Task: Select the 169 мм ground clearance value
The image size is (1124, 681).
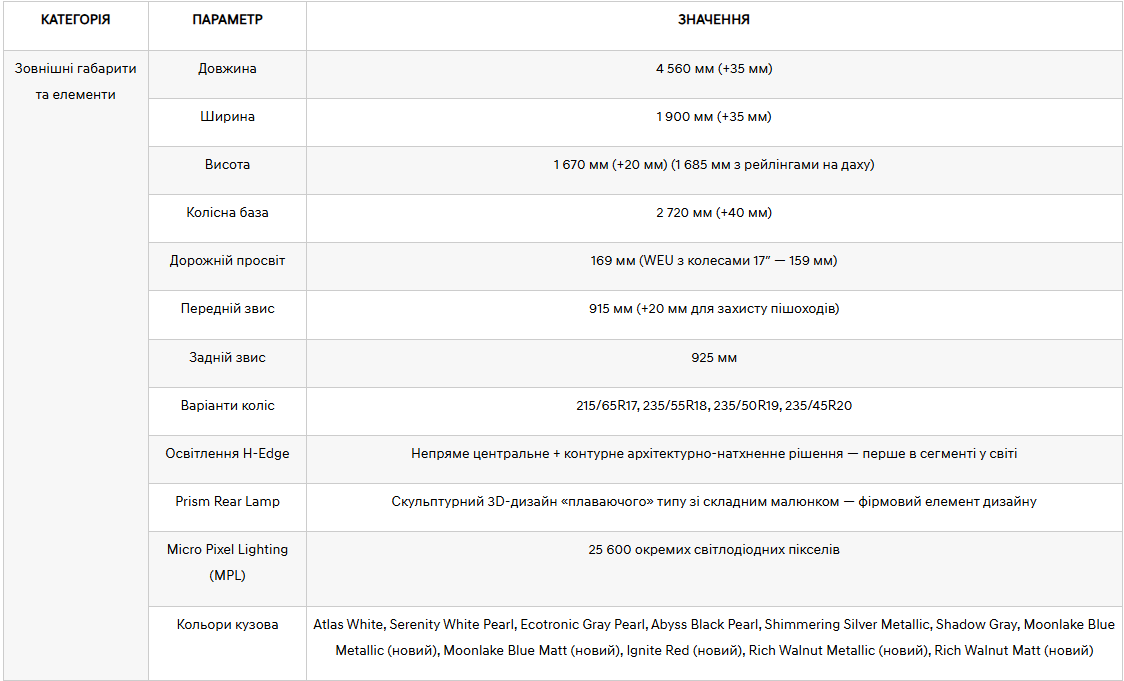Action: (714, 261)
